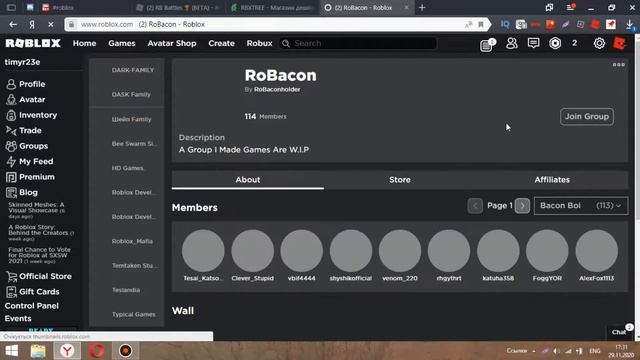640x360 pixels.
Task: Open the Trade item in sidebar
Action: 24,131
